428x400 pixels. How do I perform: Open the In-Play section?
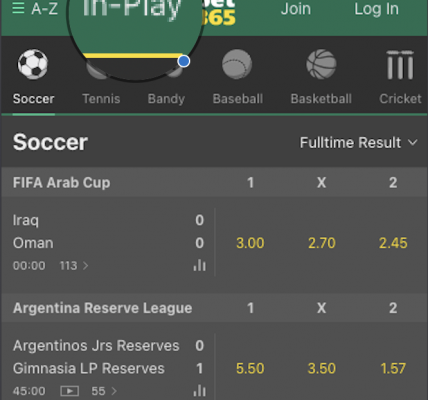(x=132, y=9)
